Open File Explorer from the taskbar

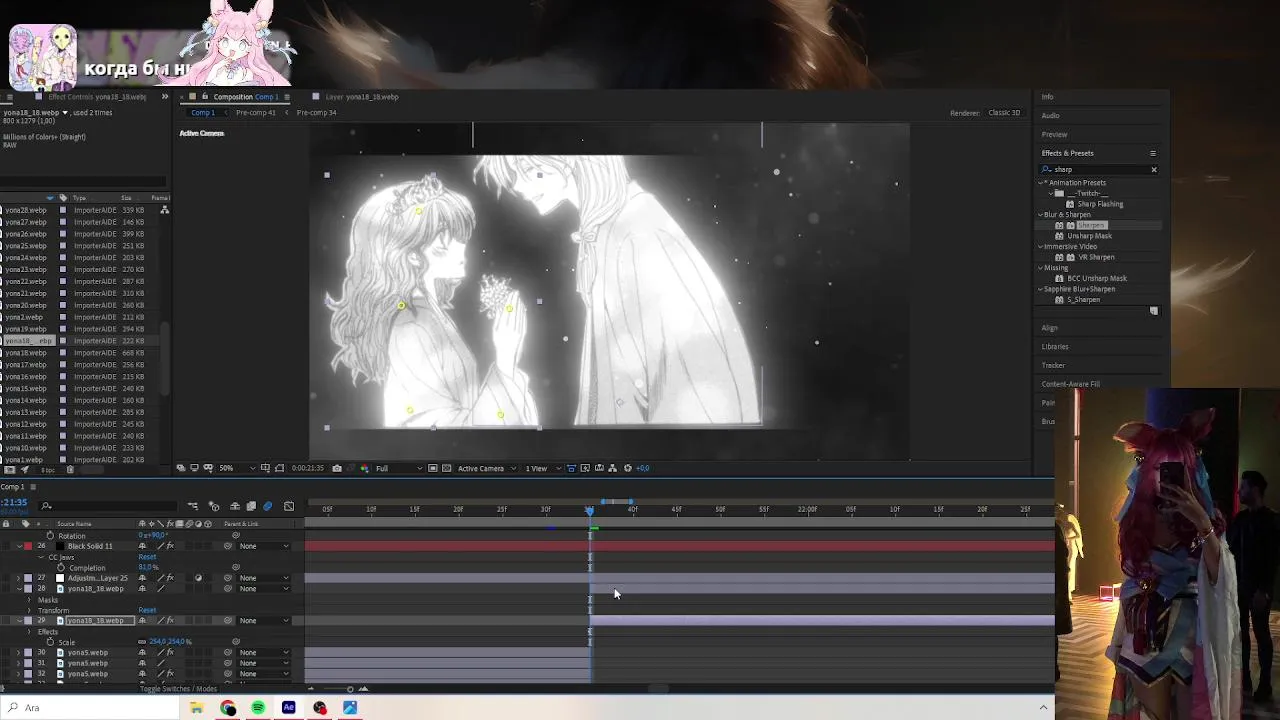tap(197, 707)
